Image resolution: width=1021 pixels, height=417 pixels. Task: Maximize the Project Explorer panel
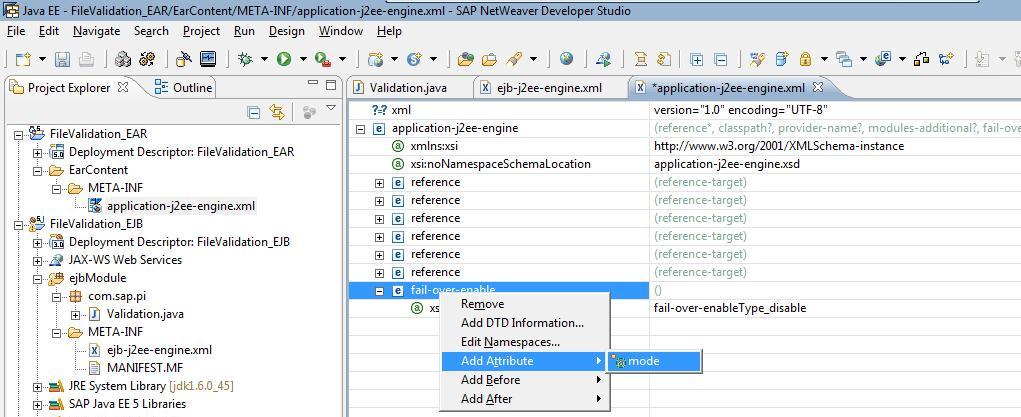point(331,85)
